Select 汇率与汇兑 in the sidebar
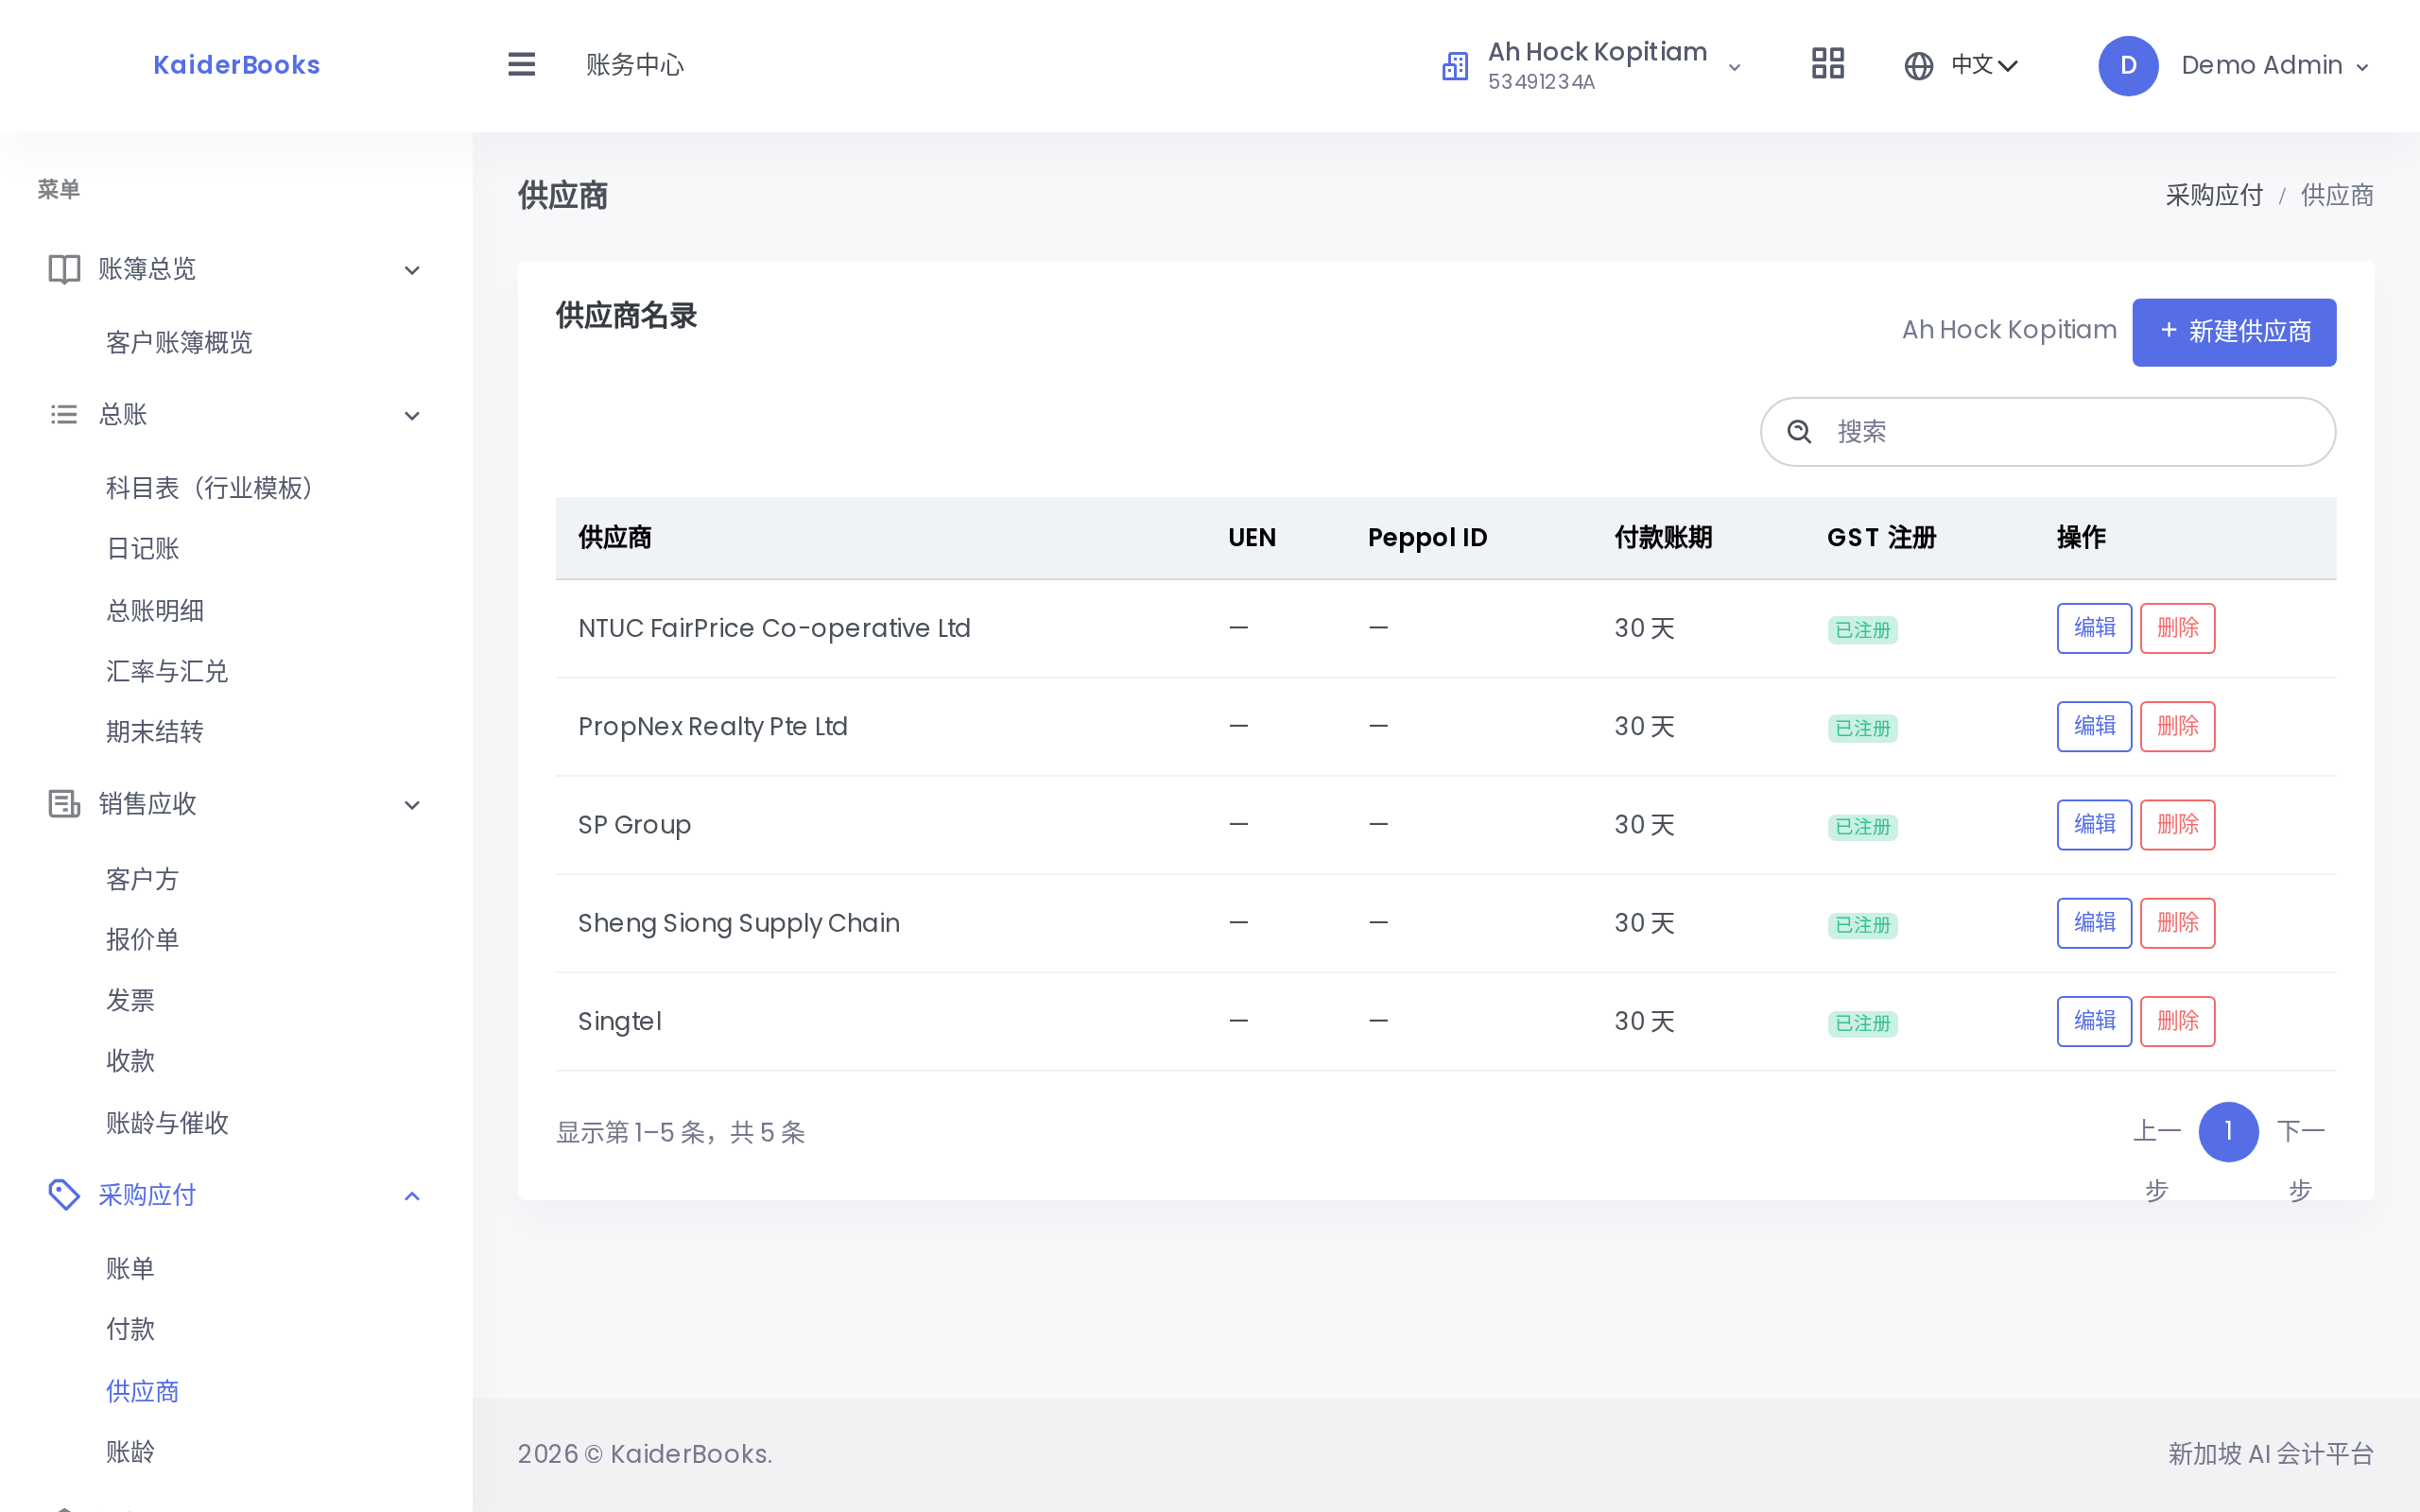 pyautogui.click(x=167, y=671)
